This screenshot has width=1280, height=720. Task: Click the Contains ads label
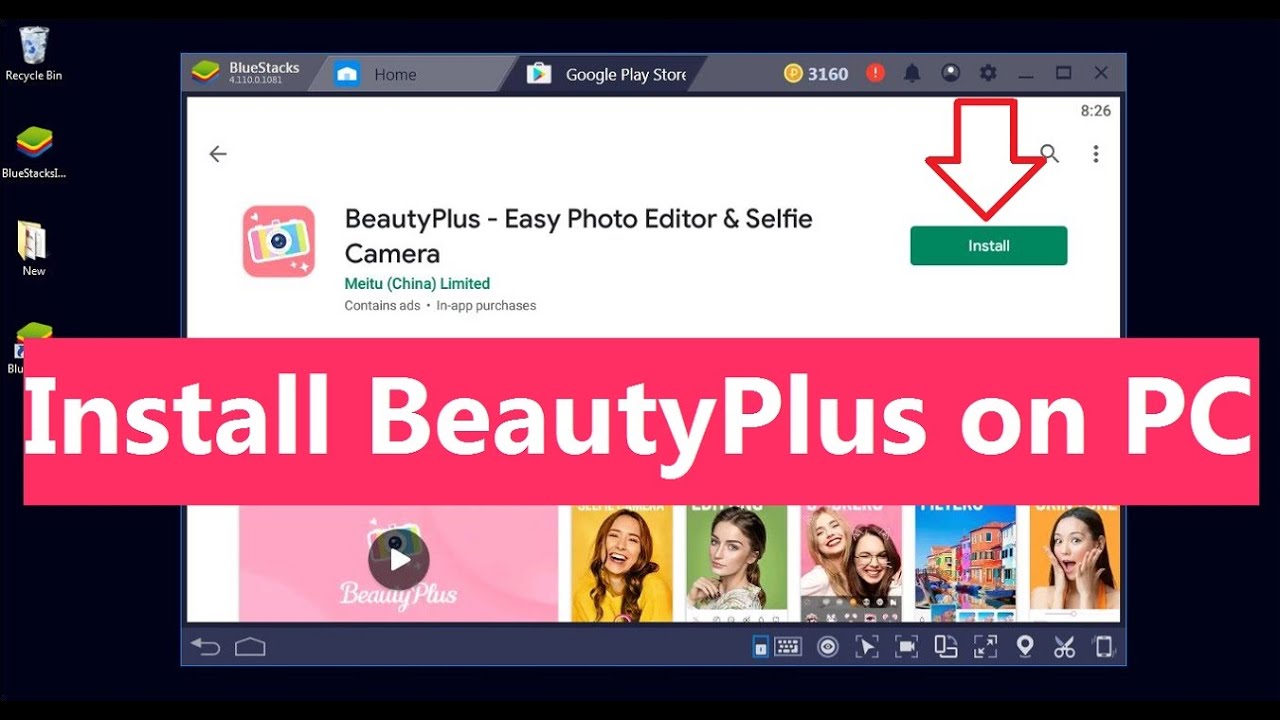coord(382,306)
